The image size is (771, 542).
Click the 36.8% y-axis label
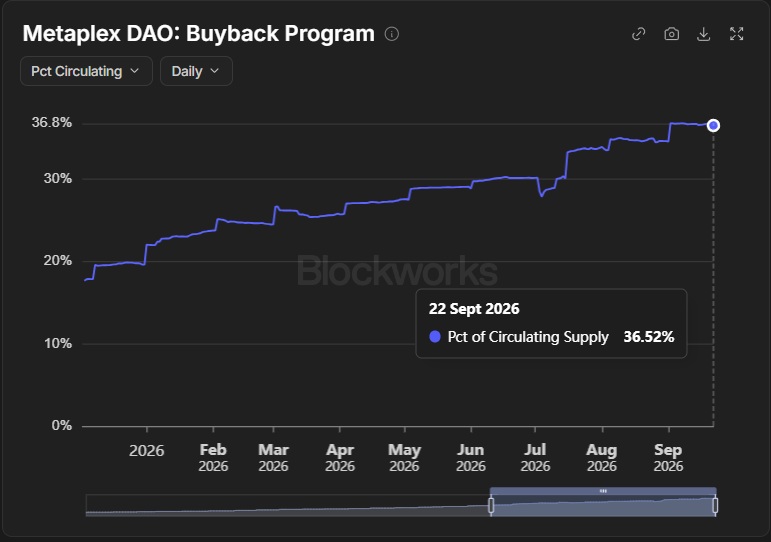click(x=52, y=122)
